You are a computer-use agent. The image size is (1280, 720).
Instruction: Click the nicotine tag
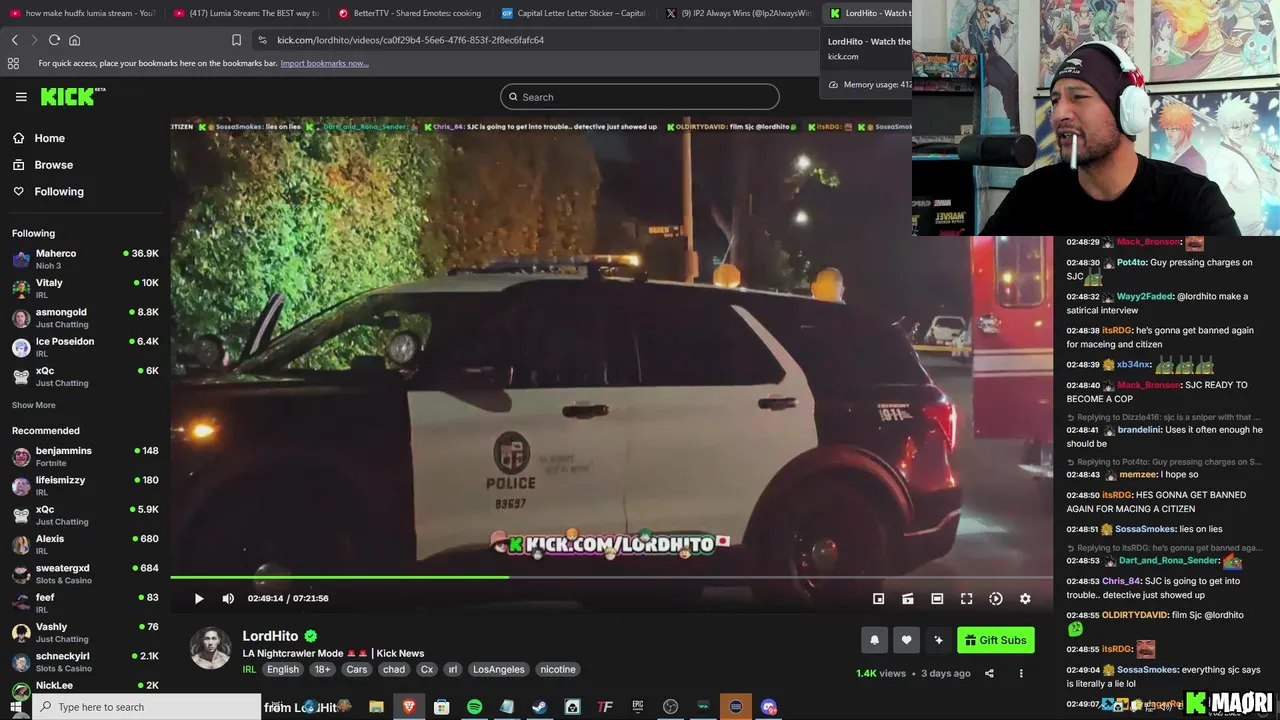558,669
